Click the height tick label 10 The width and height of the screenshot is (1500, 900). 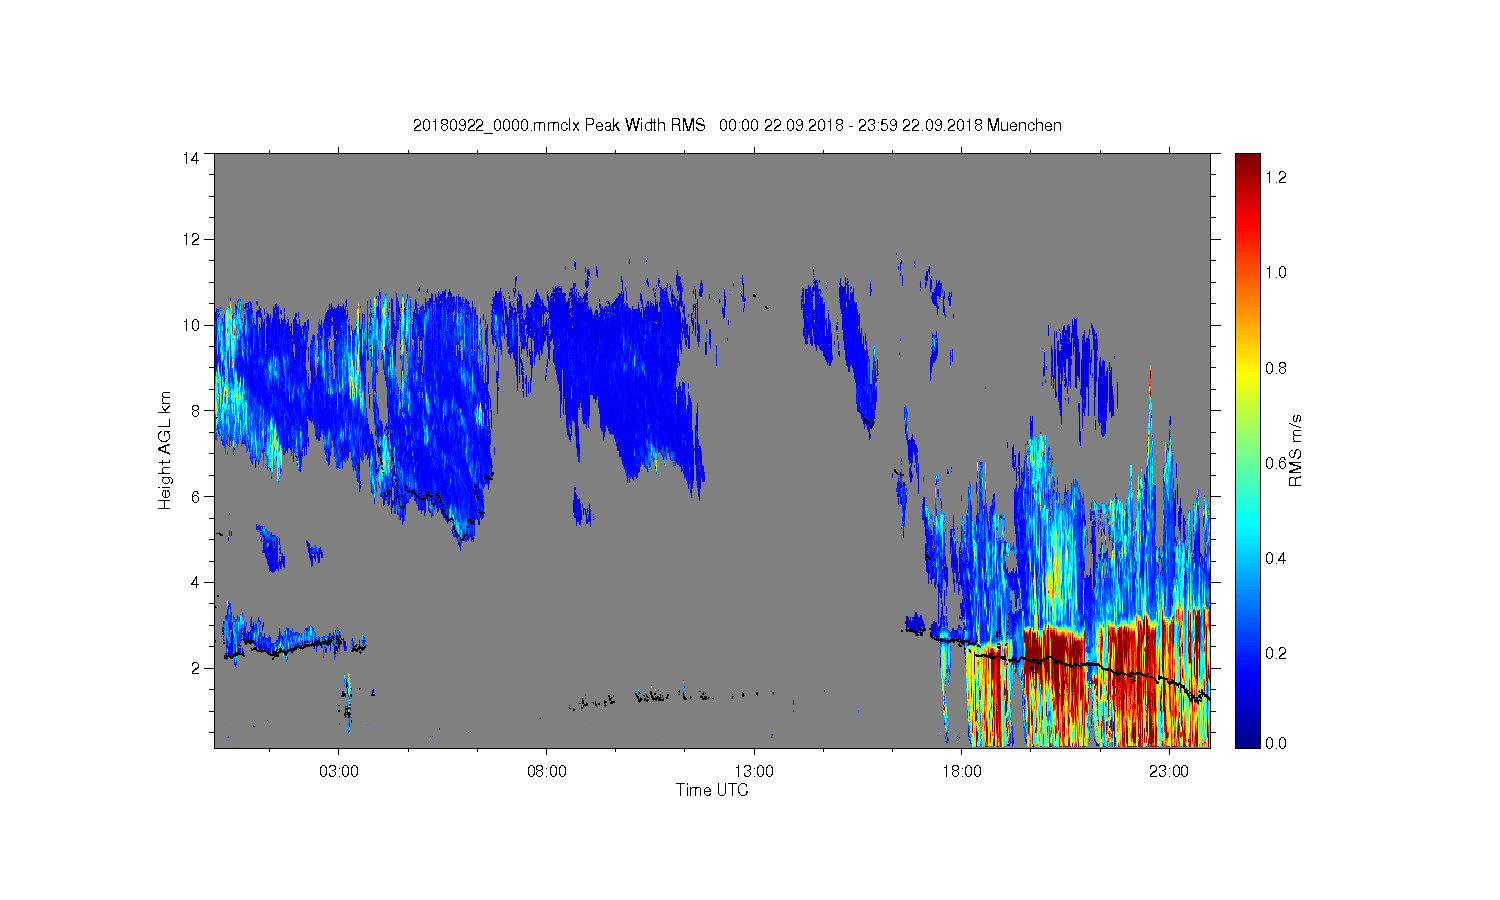[x=191, y=325]
